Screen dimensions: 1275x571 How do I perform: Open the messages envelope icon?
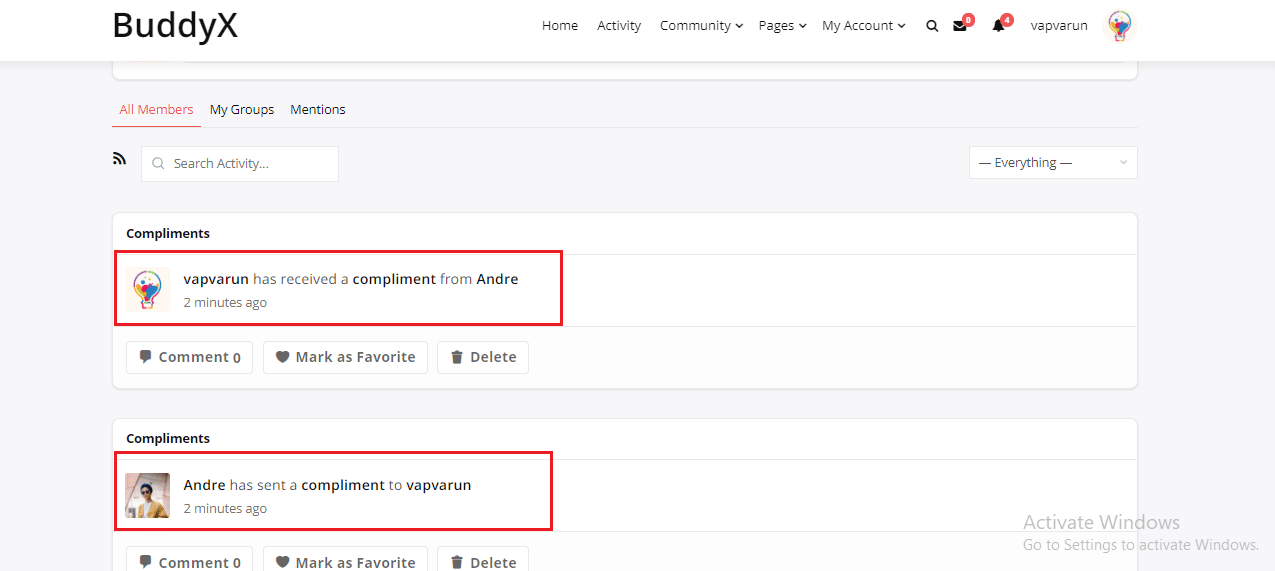click(960, 26)
